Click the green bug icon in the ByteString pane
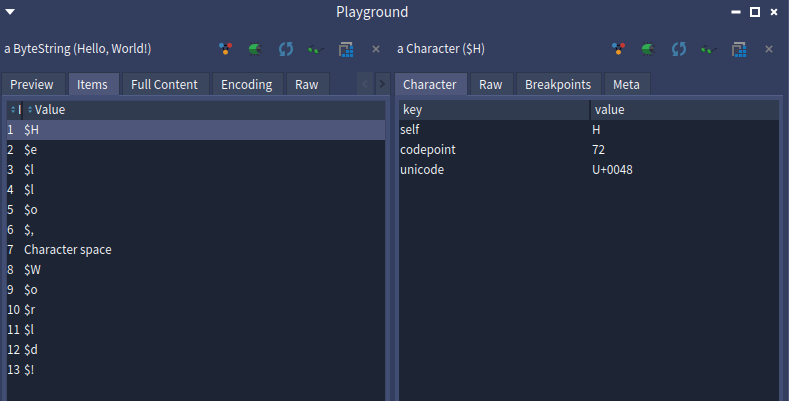 pyautogui.click(x=256, y=49)
